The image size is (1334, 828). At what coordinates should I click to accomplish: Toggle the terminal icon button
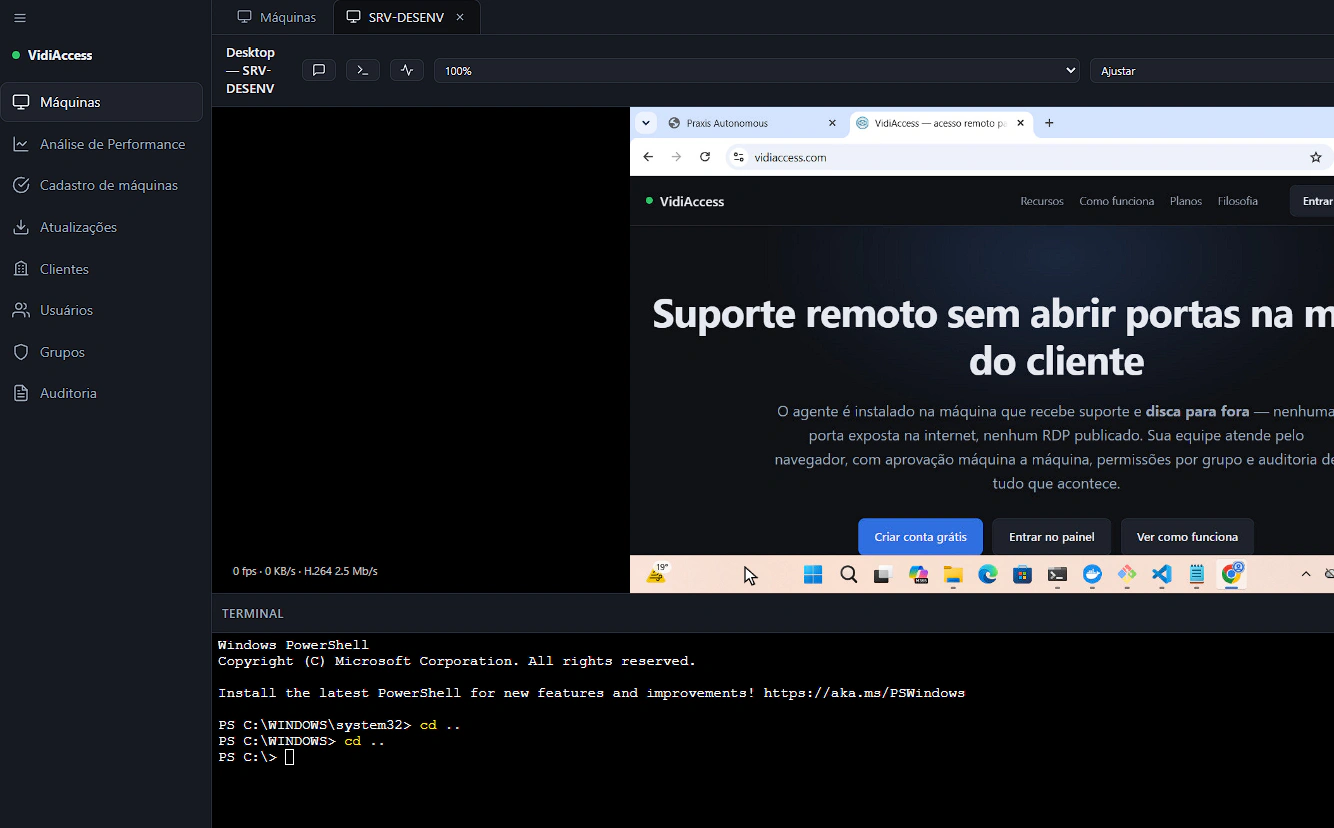pos(363,70)
